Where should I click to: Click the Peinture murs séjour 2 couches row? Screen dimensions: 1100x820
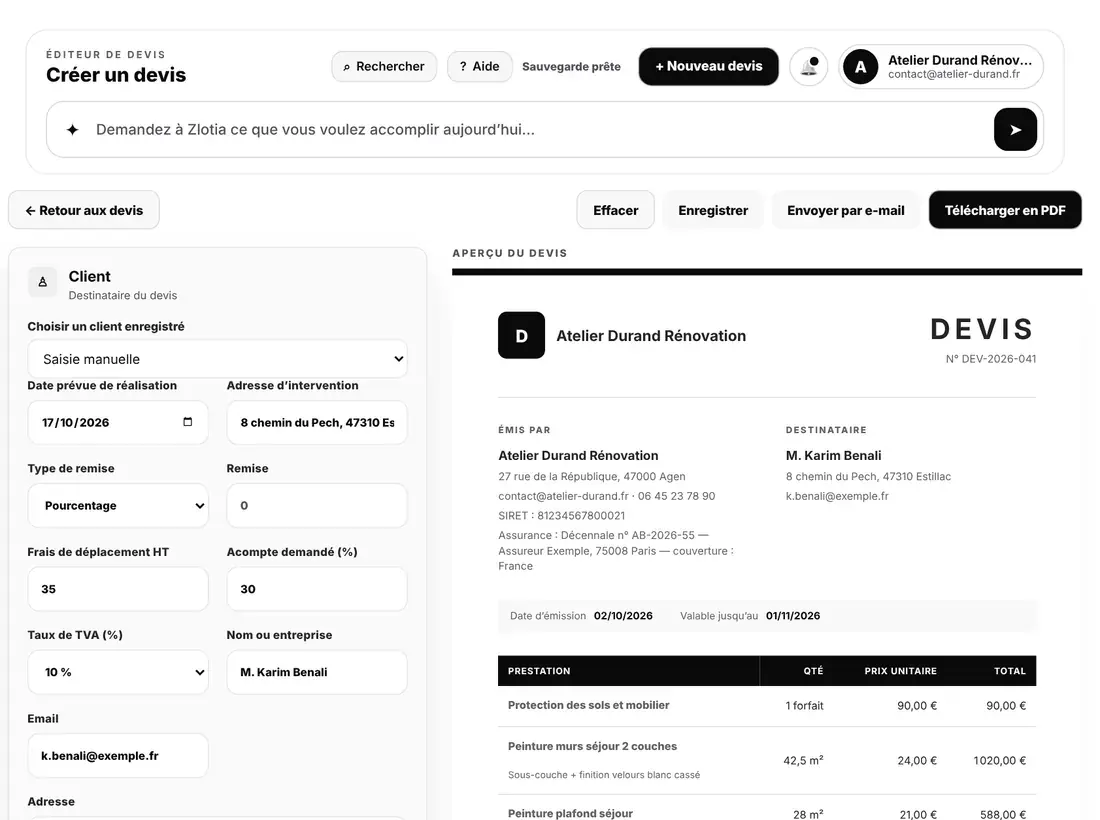(x=767, y=760)
